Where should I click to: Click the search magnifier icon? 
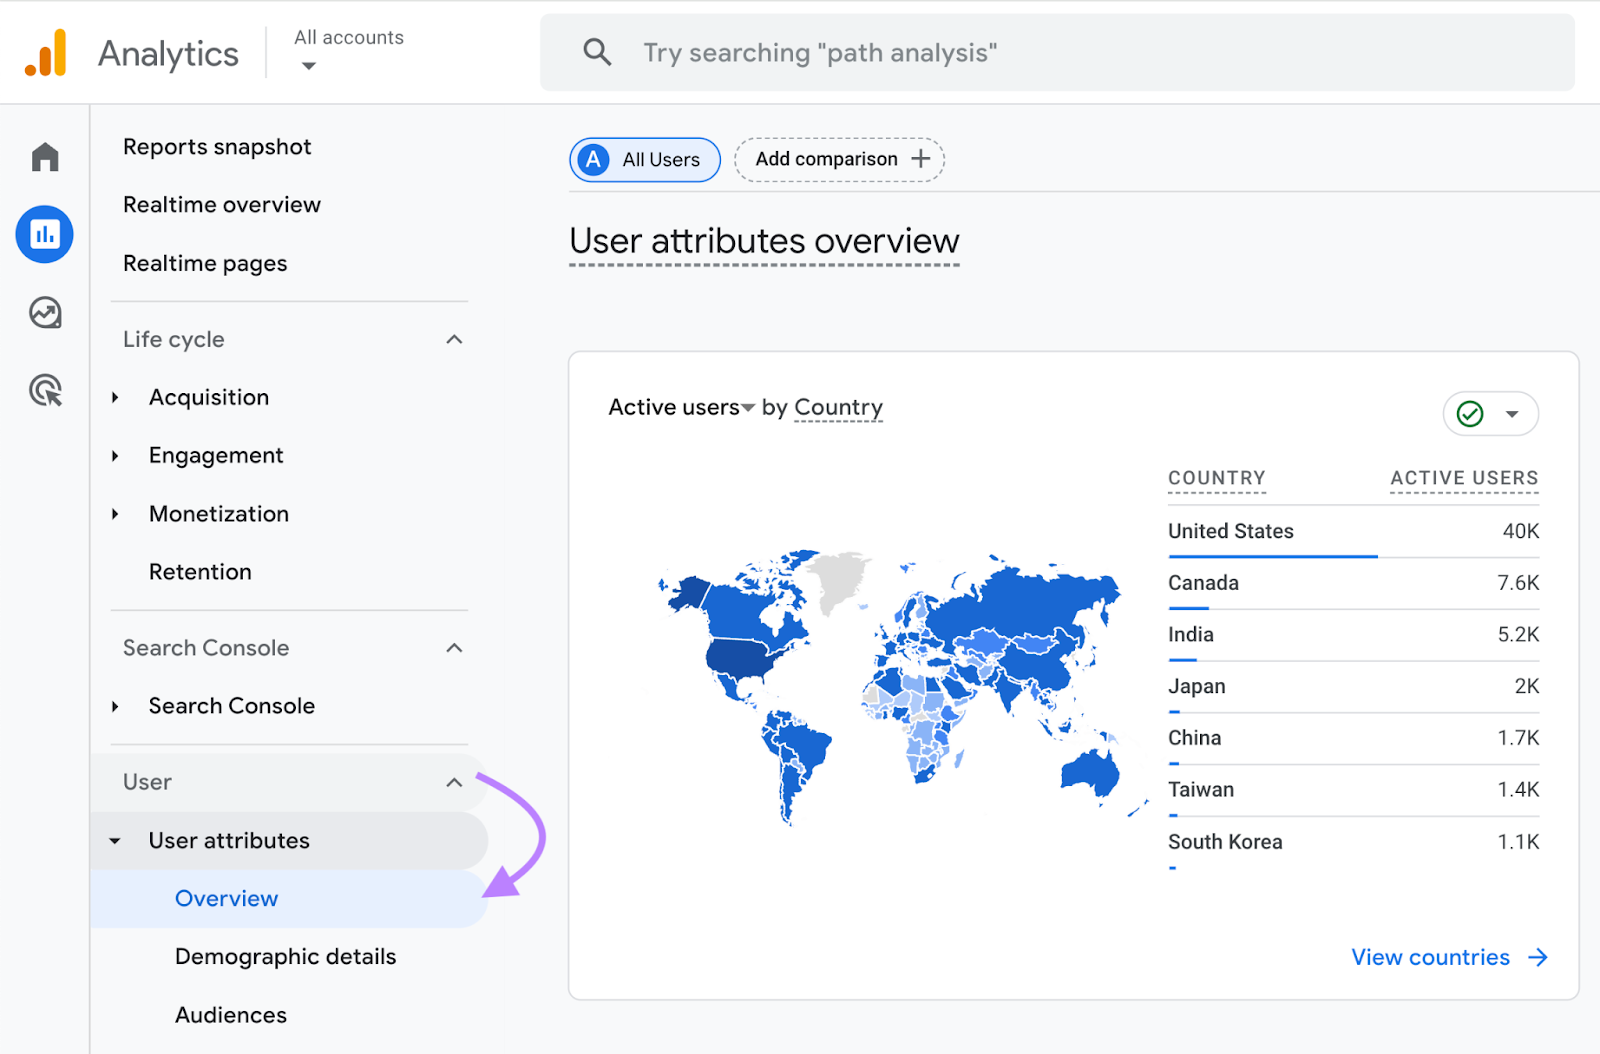point(597,52)
